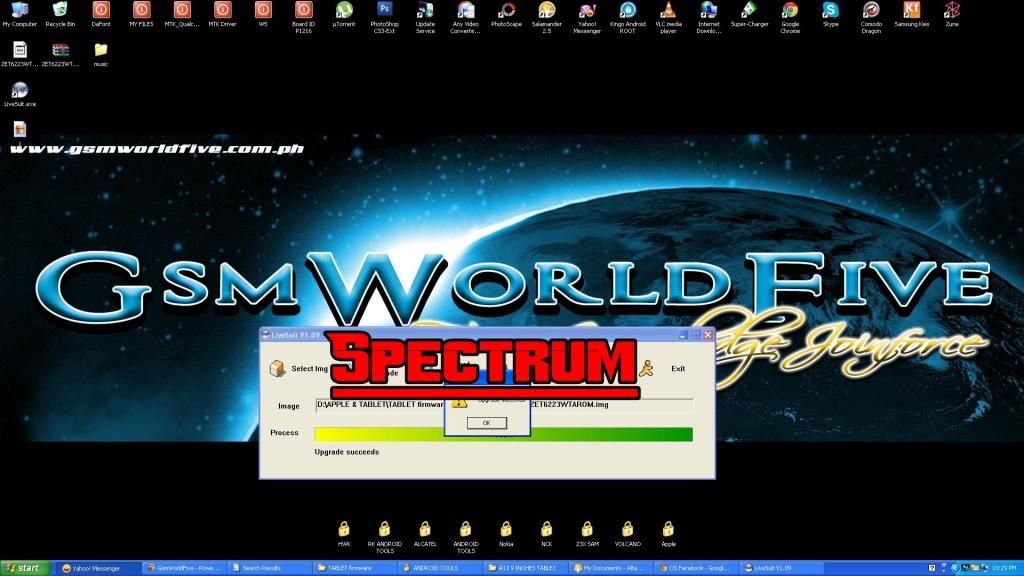1024x576 pixels.
Task: Select the music folder on desktop
Action: [101, 54]
